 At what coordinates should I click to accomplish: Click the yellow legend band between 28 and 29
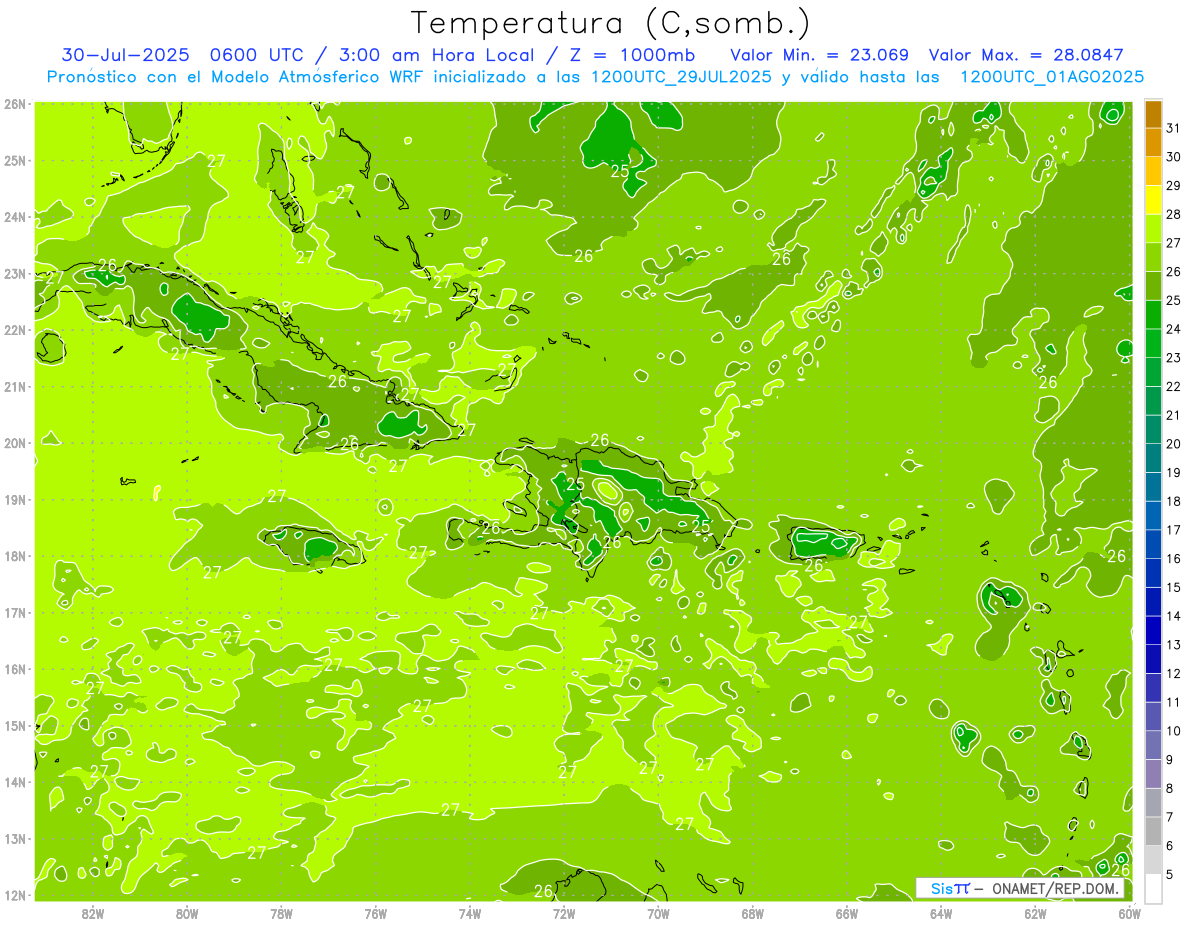(1153, 200)
